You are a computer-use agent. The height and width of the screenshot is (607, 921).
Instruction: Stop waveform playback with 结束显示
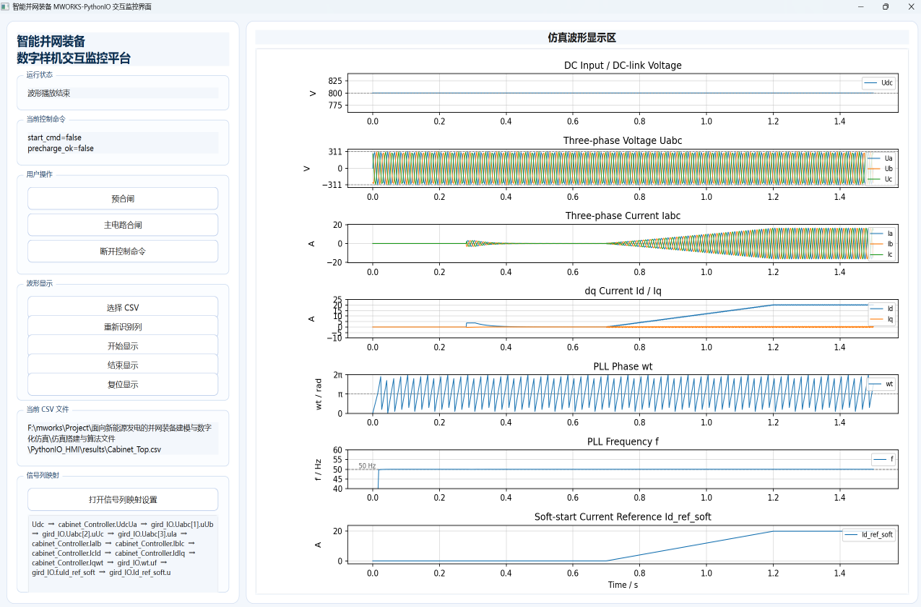click(123, 365)
